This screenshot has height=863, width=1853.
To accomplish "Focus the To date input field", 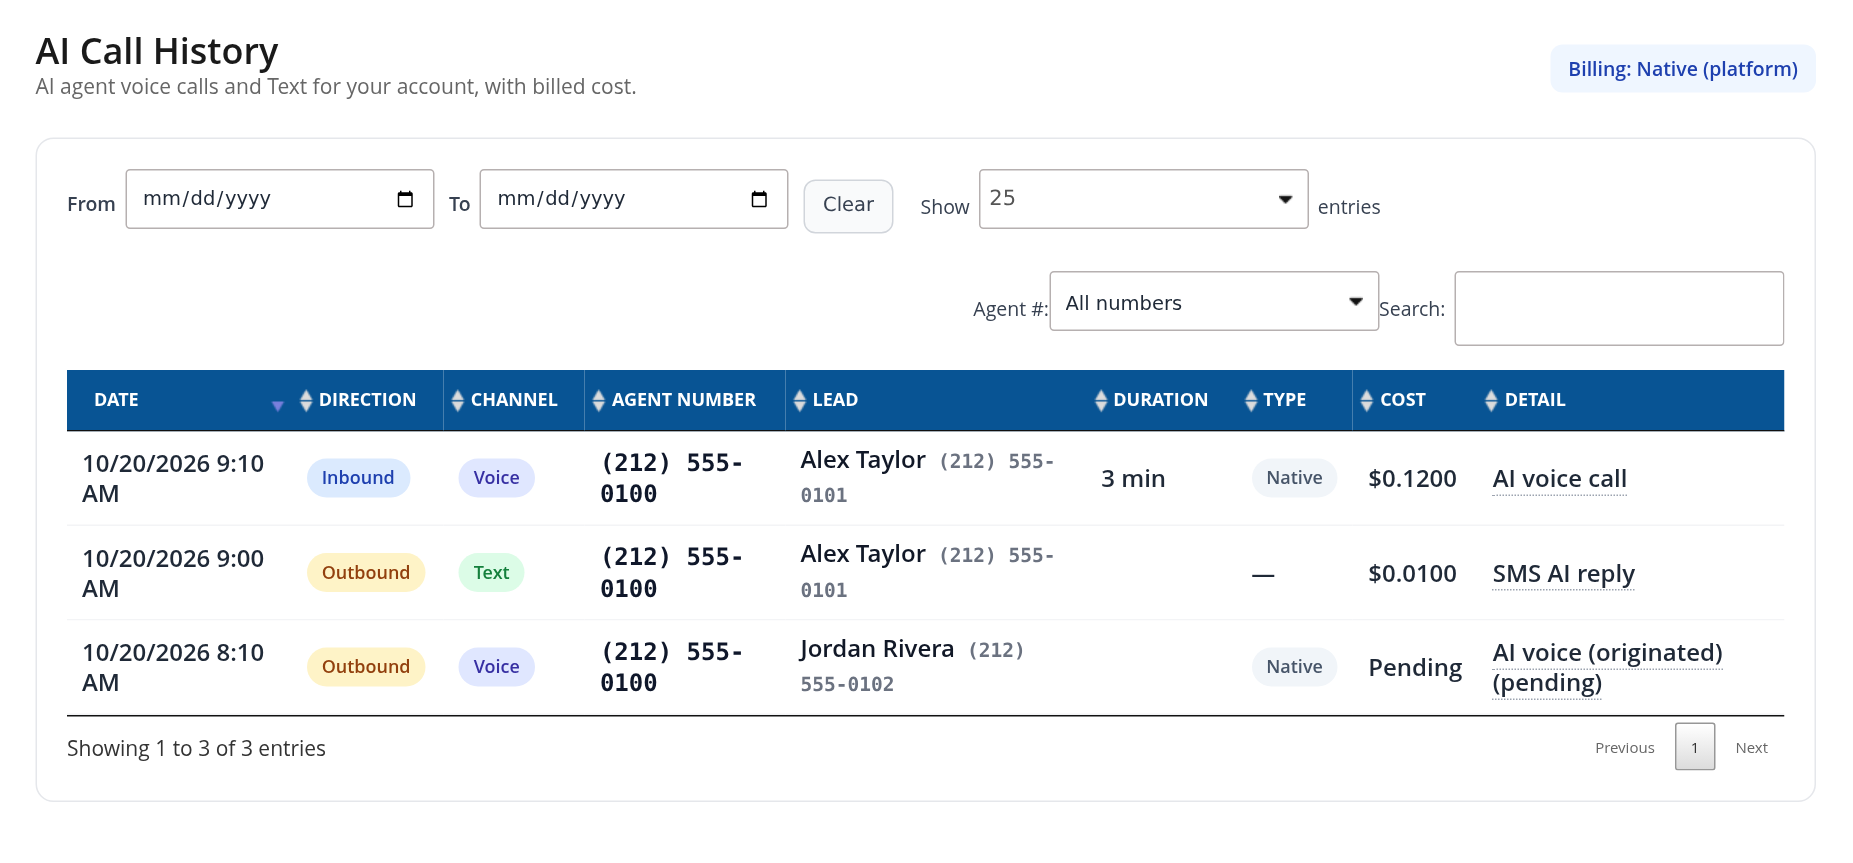I will 634,199.
